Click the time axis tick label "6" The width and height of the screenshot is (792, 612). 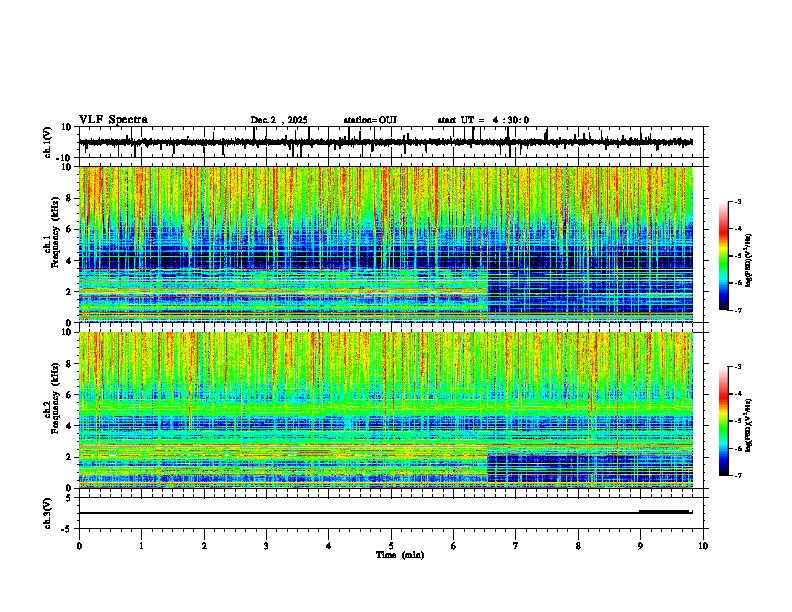click(x=454, y=546)
